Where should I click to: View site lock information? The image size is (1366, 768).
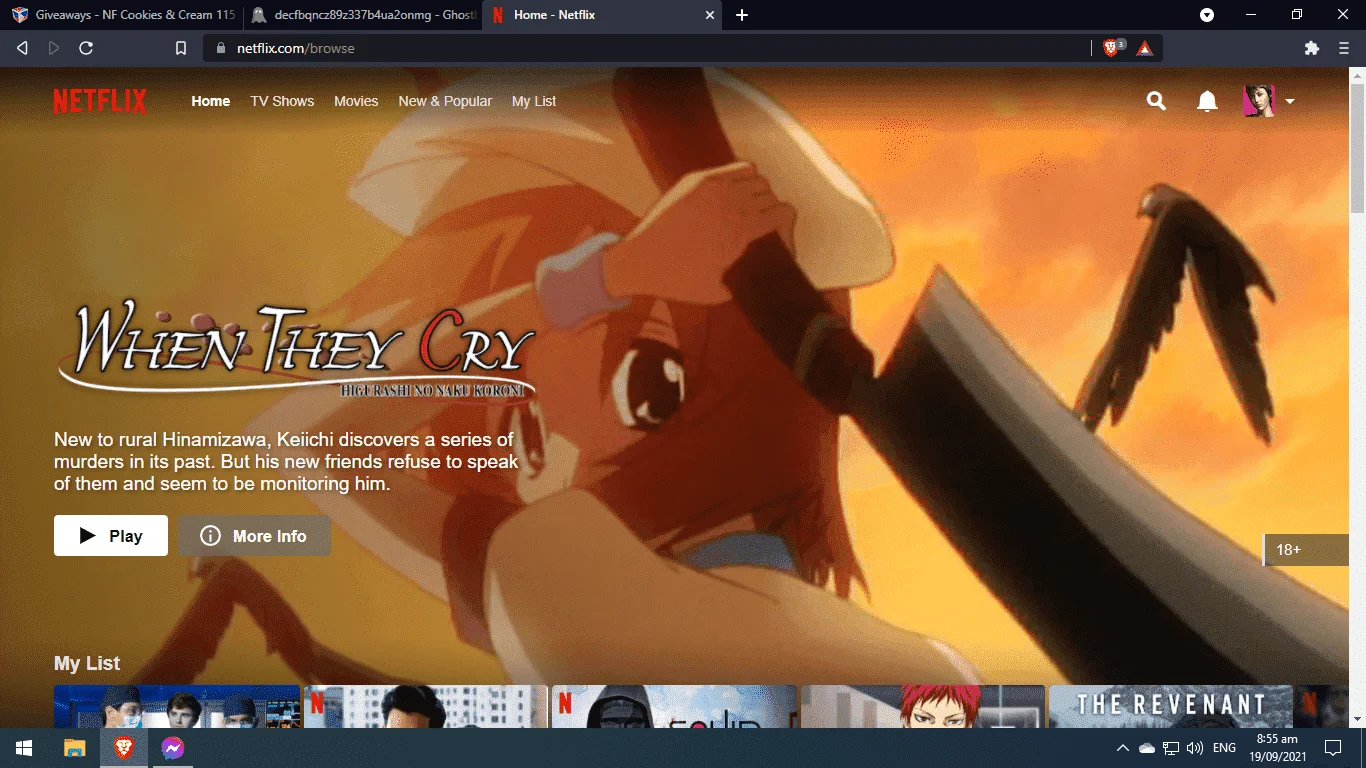(221, 48)
